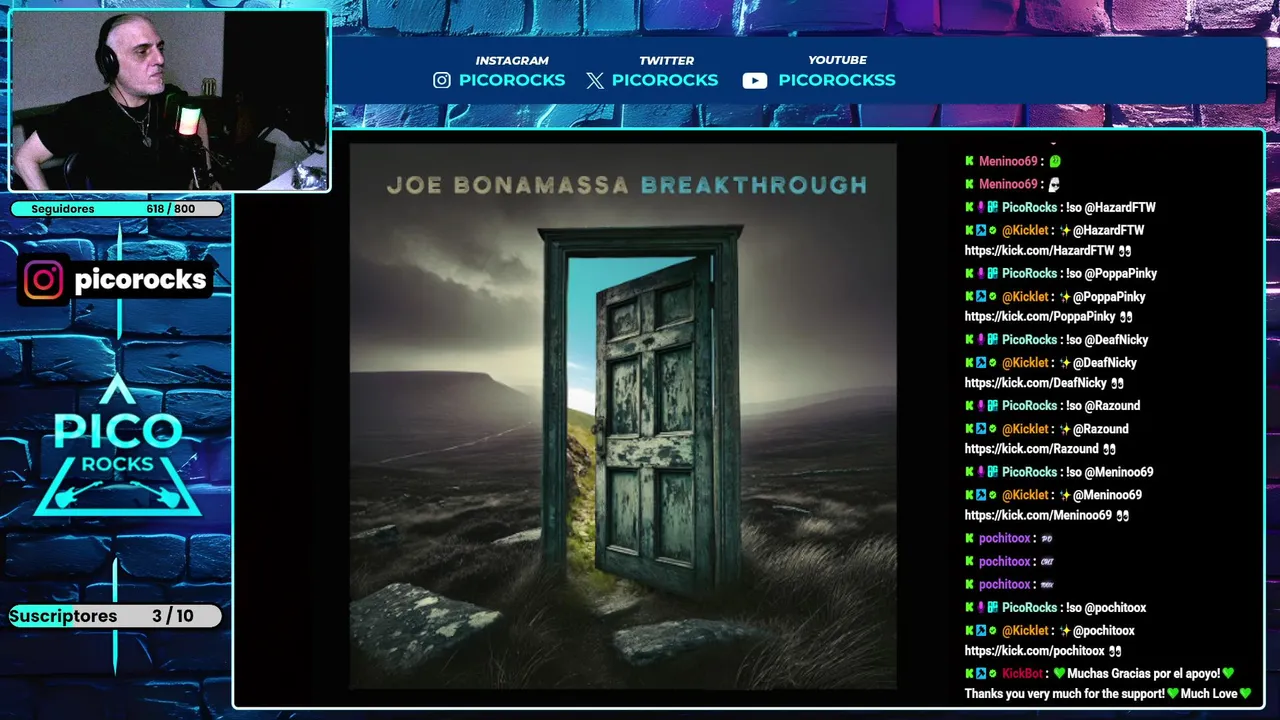Click the PicoRocks '!so @Razound' chat message
The height and width of the screenshot is (720, 1280).
pos(1052,406)
